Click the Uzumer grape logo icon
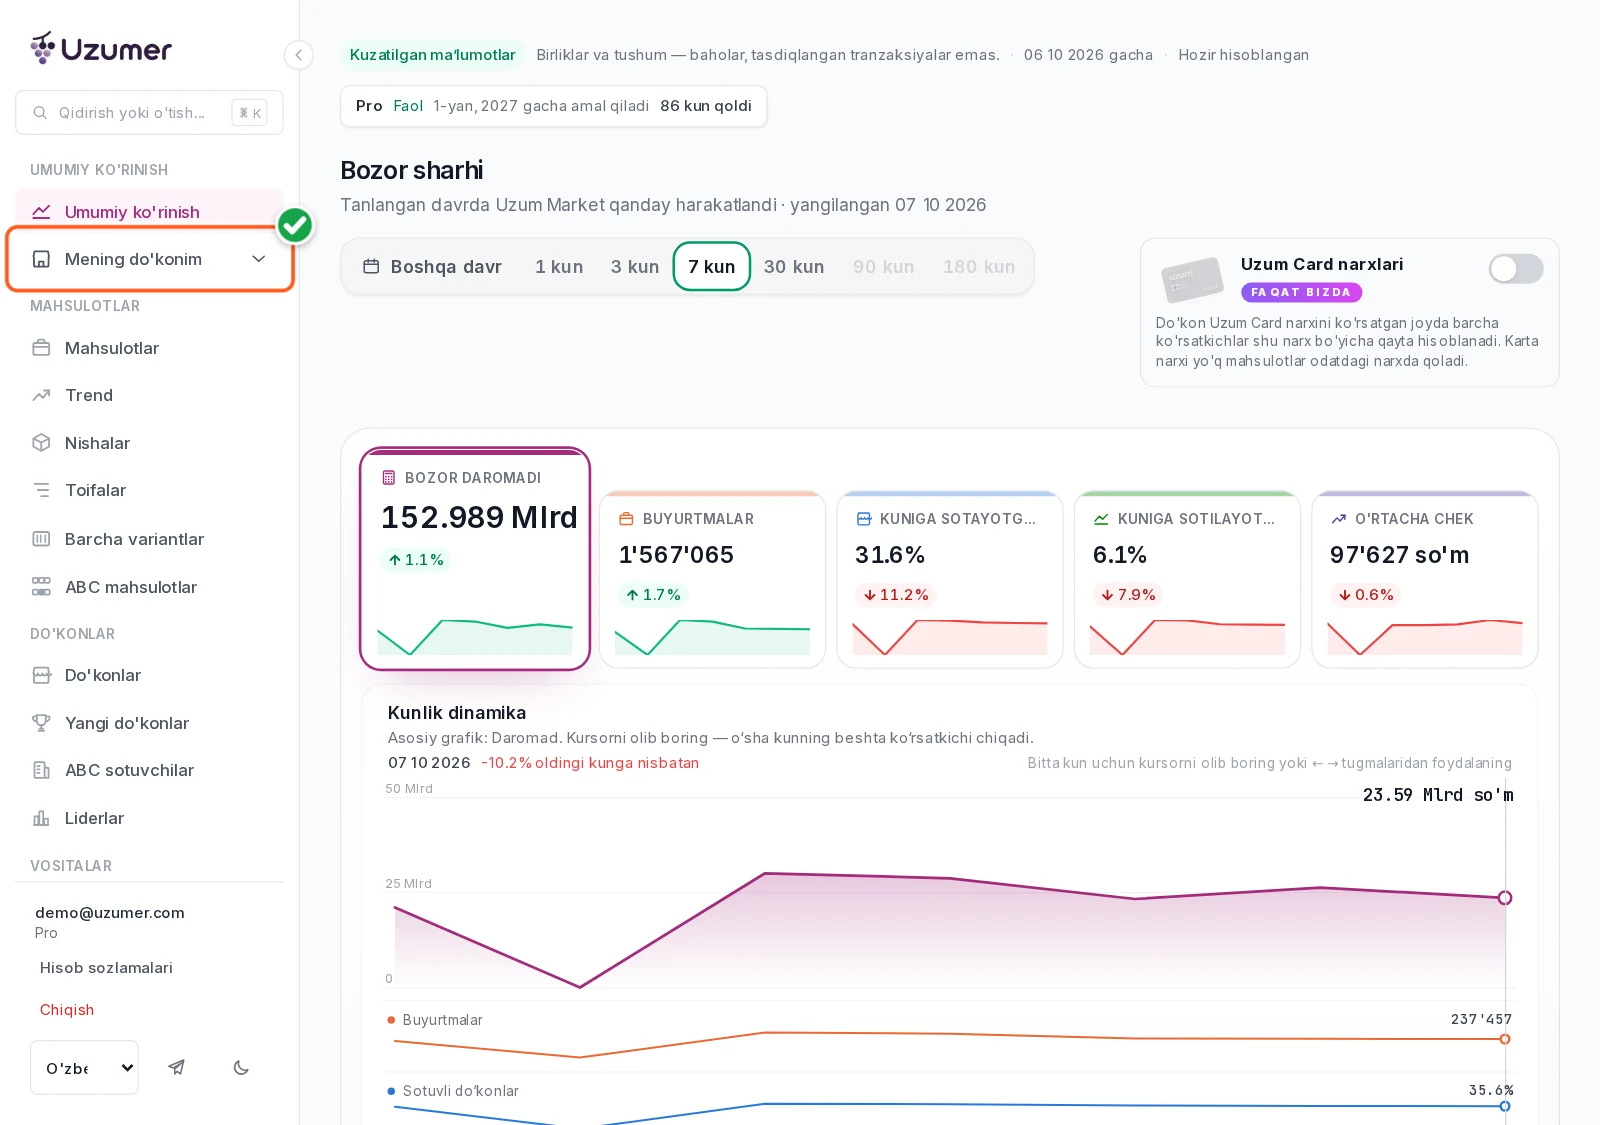Screen dimensions: 1600x1125 click(x=42, y=47)
